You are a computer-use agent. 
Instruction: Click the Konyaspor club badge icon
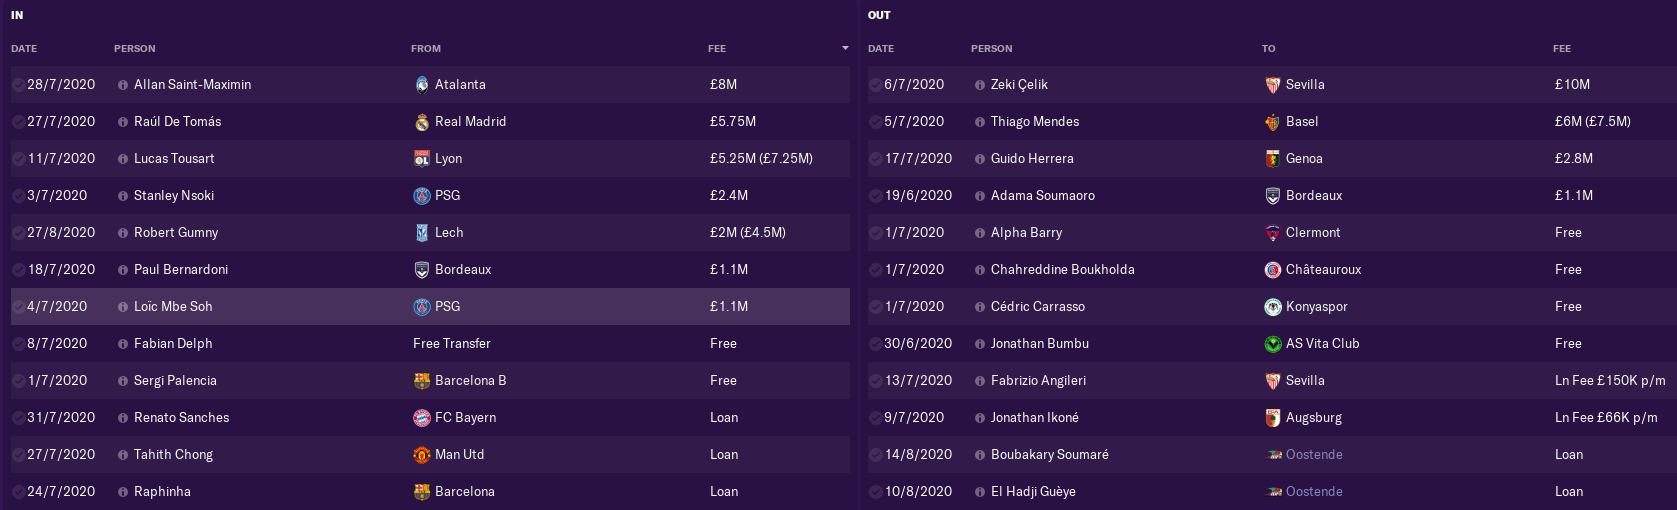pos(1273,307)
